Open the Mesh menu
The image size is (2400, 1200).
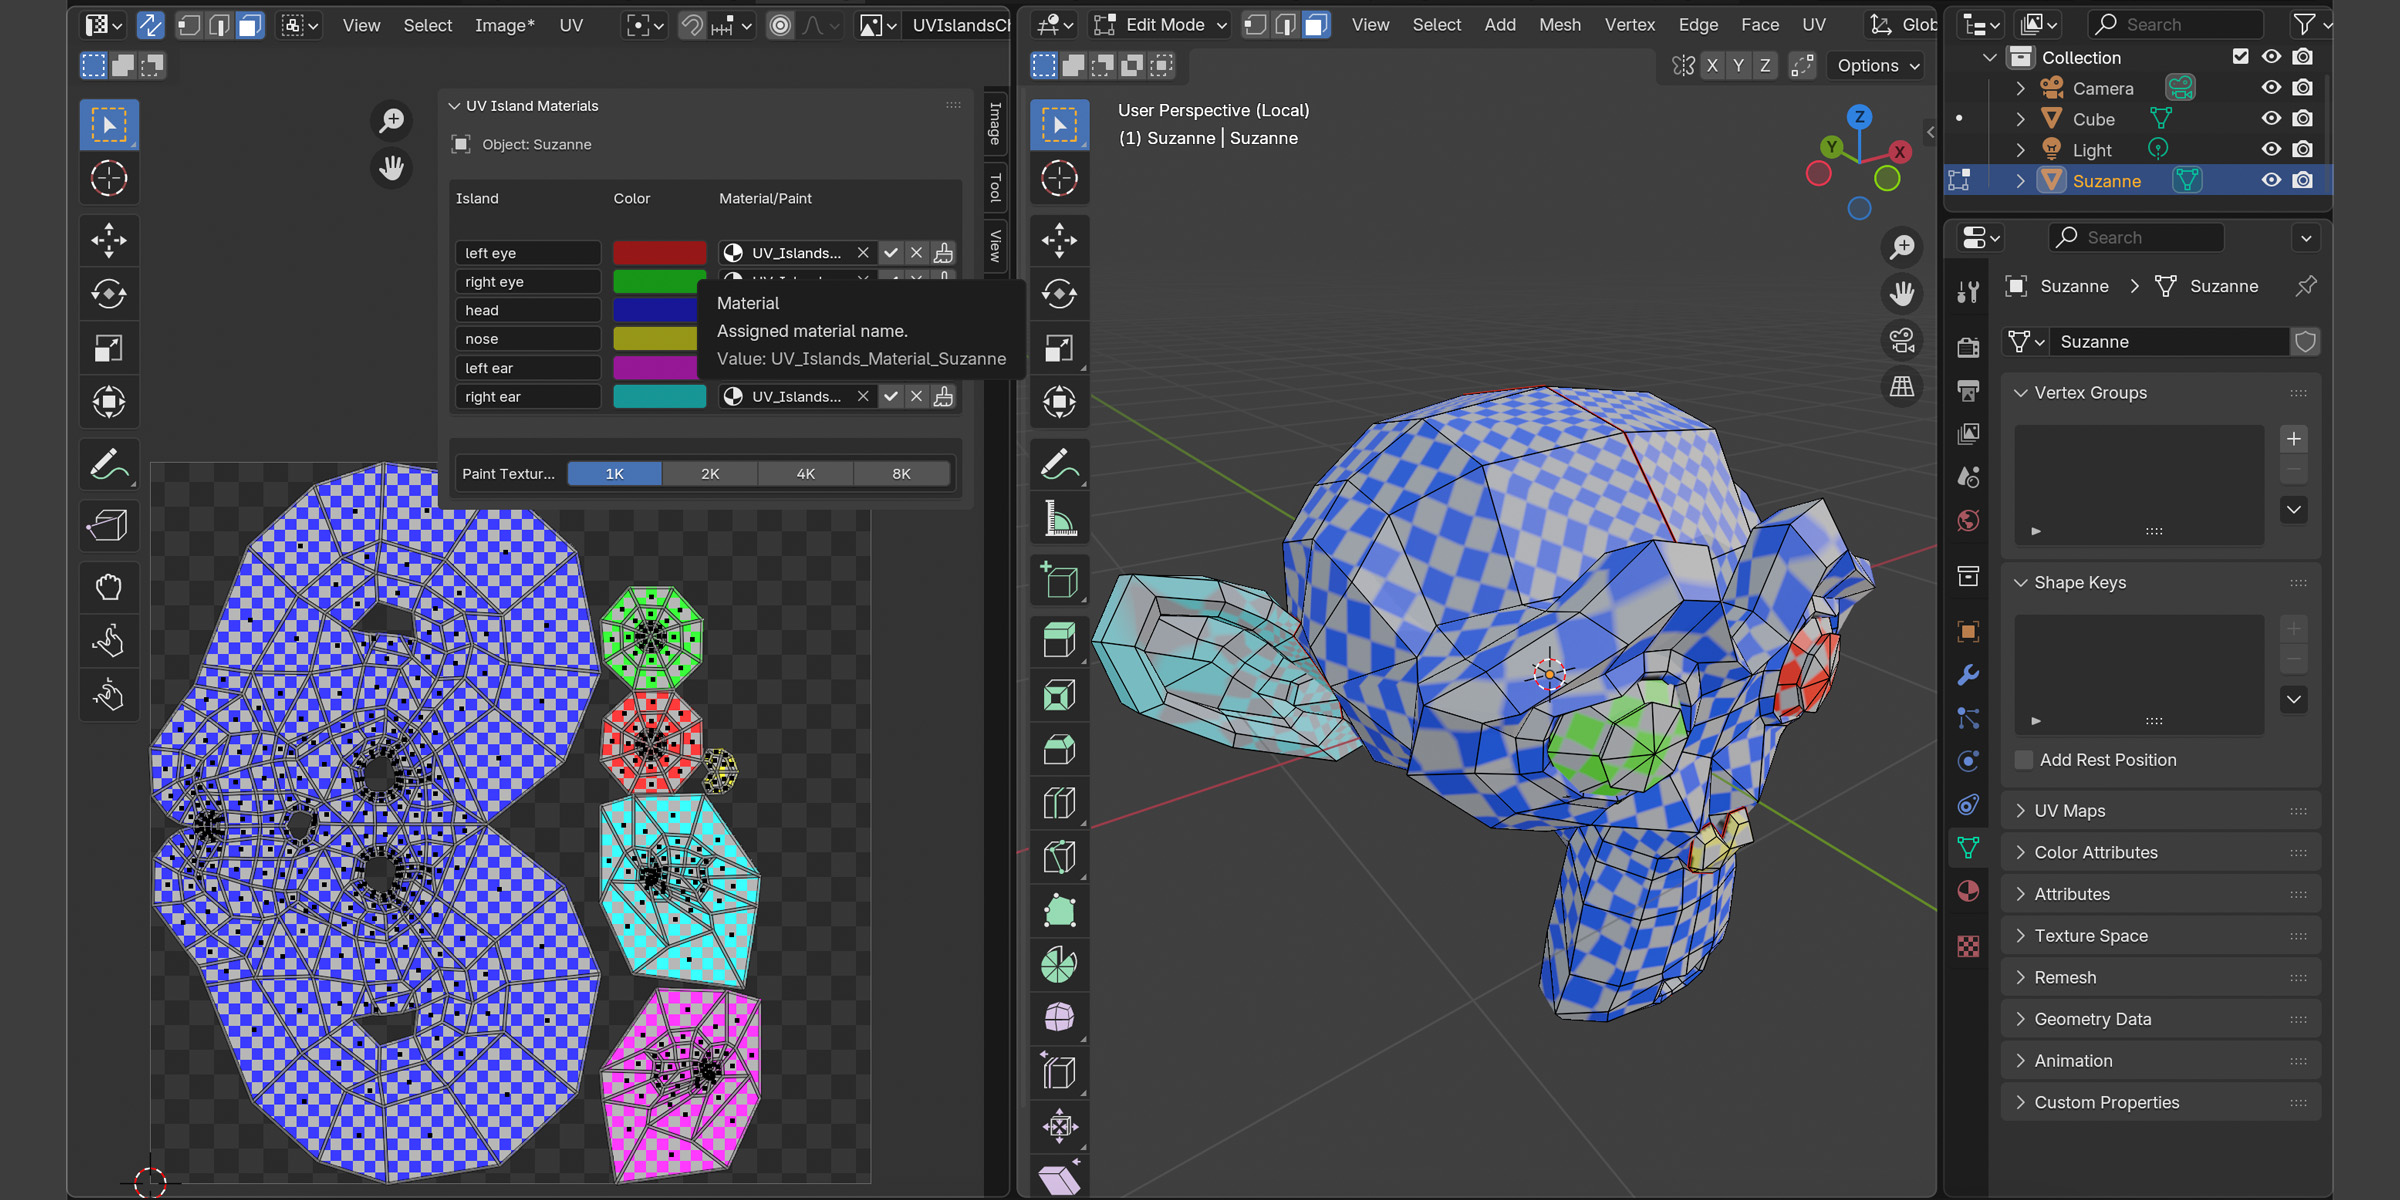point(1559,25)
